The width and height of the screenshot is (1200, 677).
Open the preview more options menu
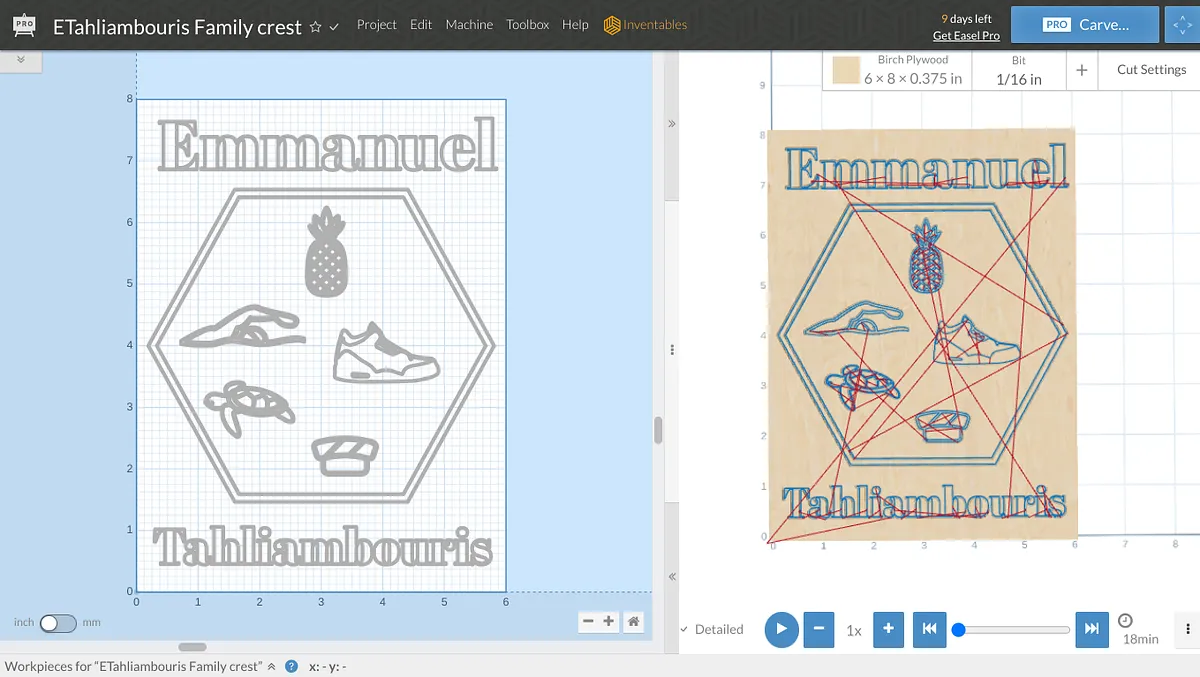coord(1187,629)
